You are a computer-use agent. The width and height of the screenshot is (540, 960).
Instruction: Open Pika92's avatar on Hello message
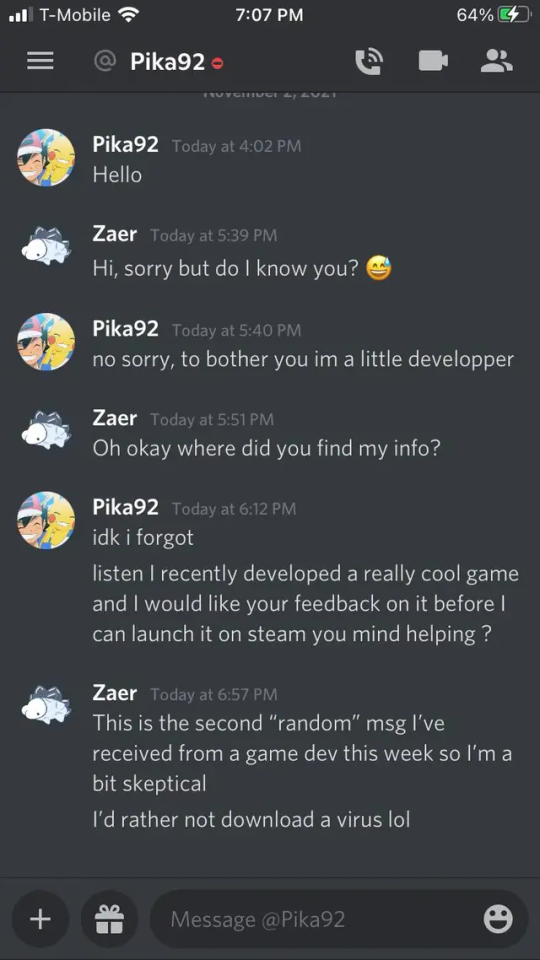(x=46, y=157)
